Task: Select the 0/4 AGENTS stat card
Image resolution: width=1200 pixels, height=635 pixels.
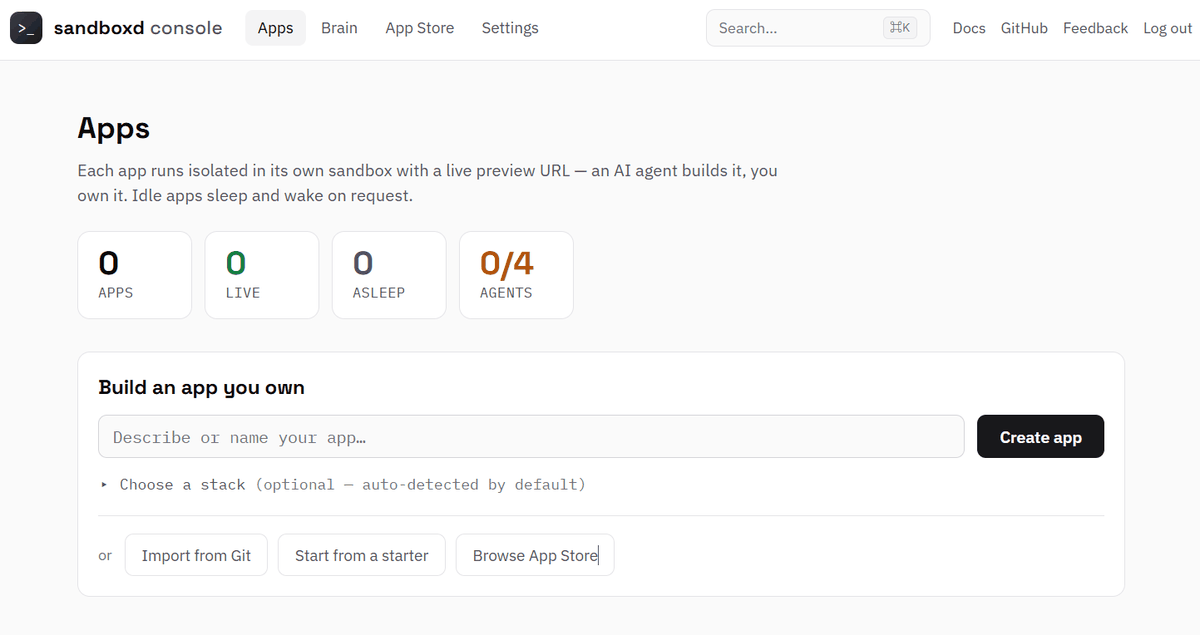Action: point(516,275)
